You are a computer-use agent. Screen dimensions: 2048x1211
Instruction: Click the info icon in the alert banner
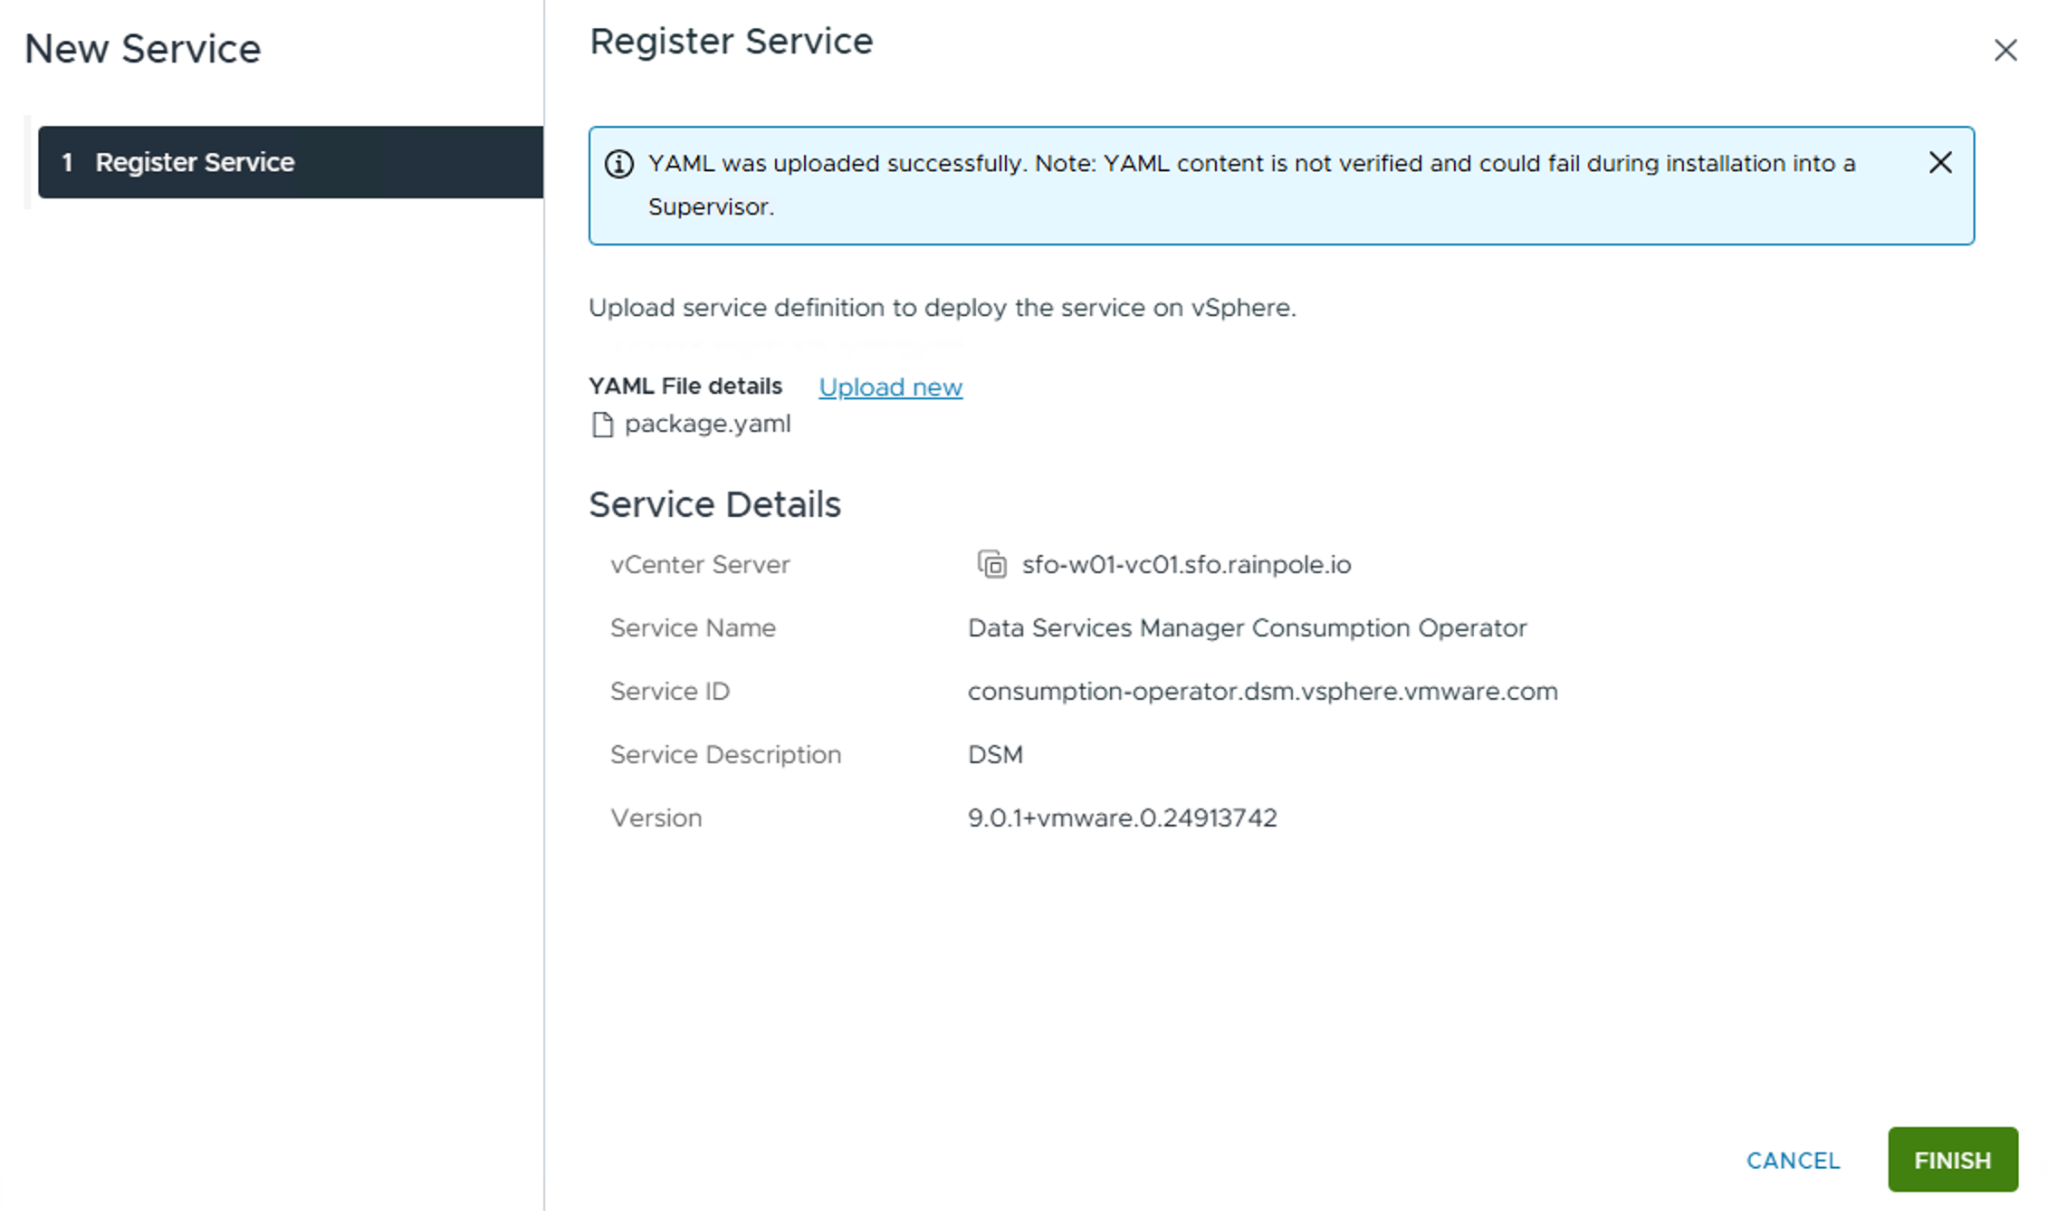[x=619, y=164]
